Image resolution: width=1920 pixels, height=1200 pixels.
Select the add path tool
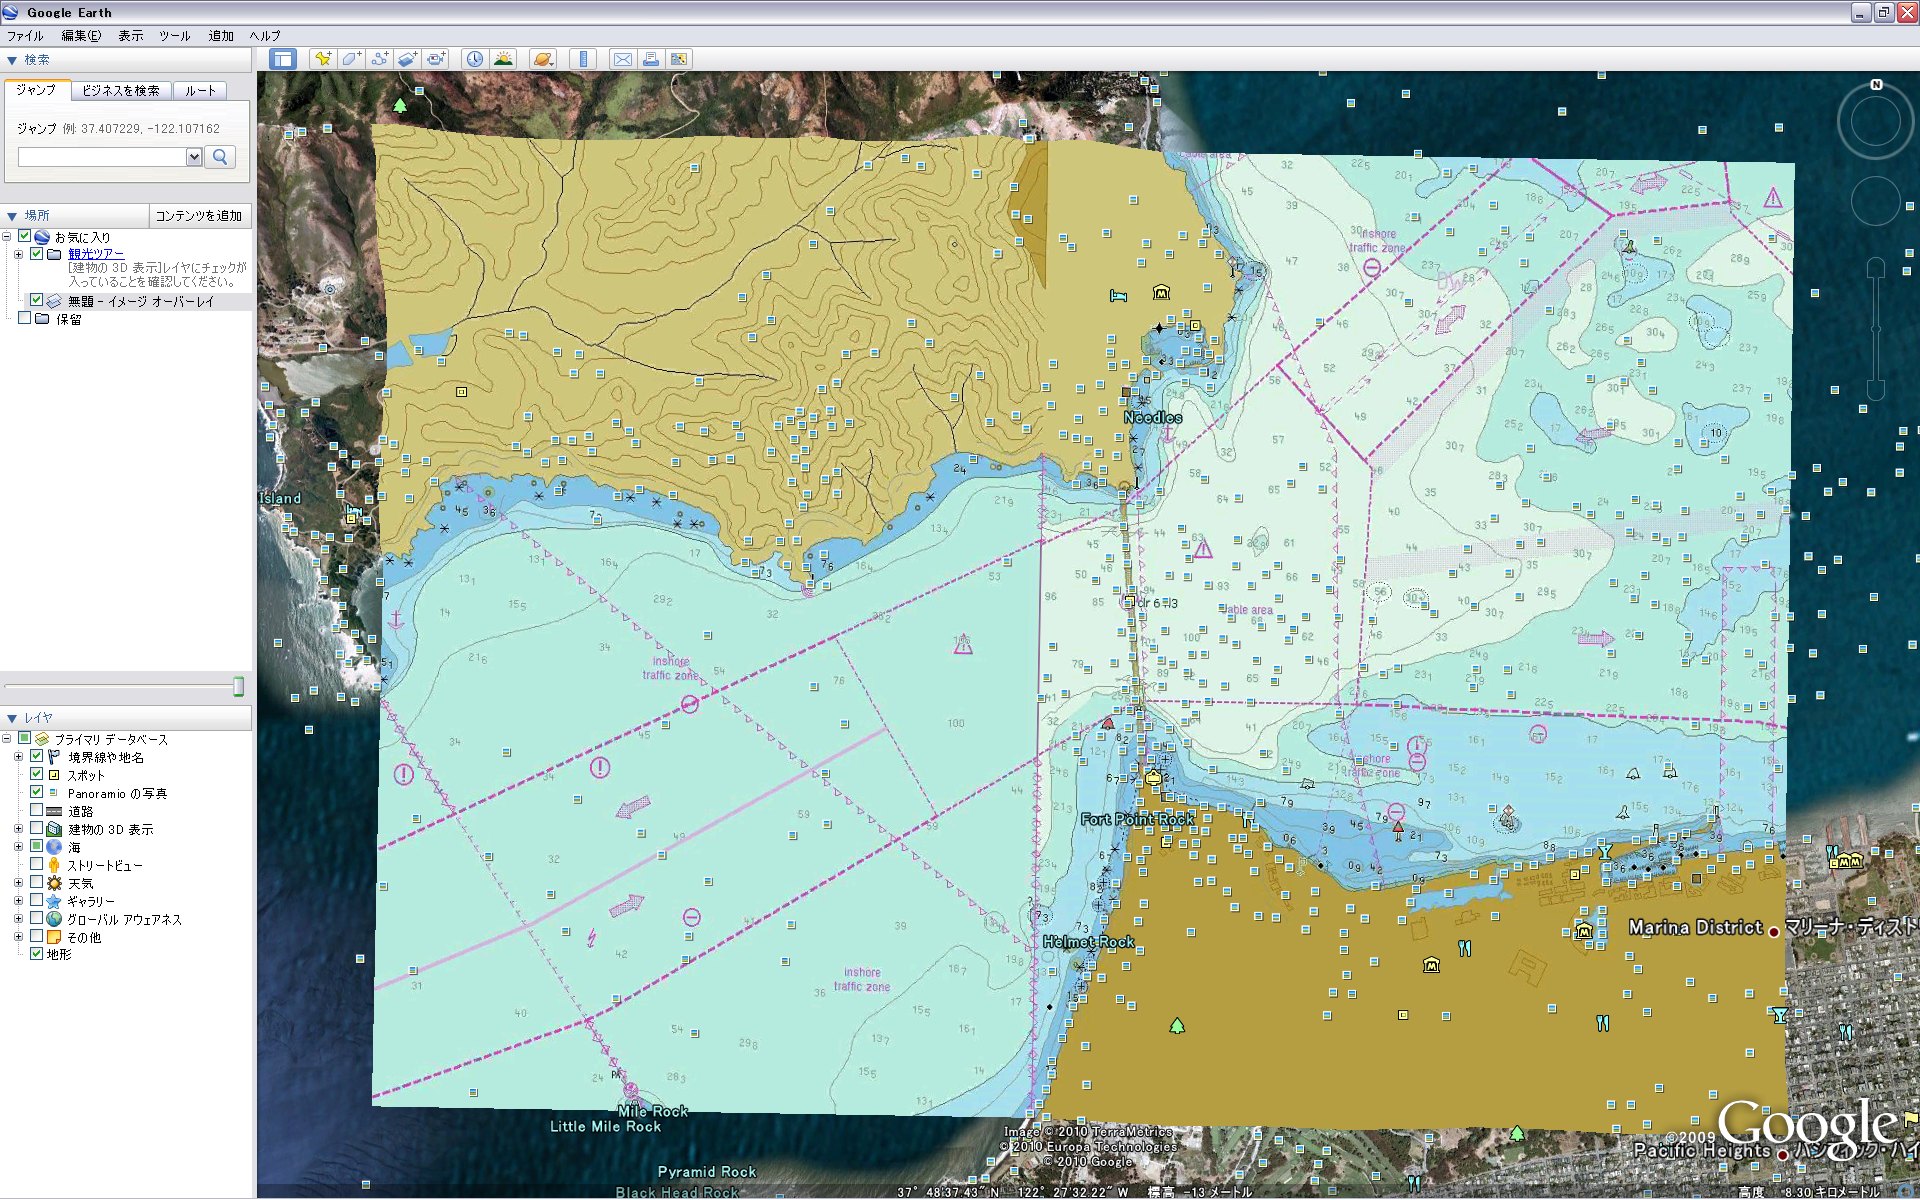(380, 59)
